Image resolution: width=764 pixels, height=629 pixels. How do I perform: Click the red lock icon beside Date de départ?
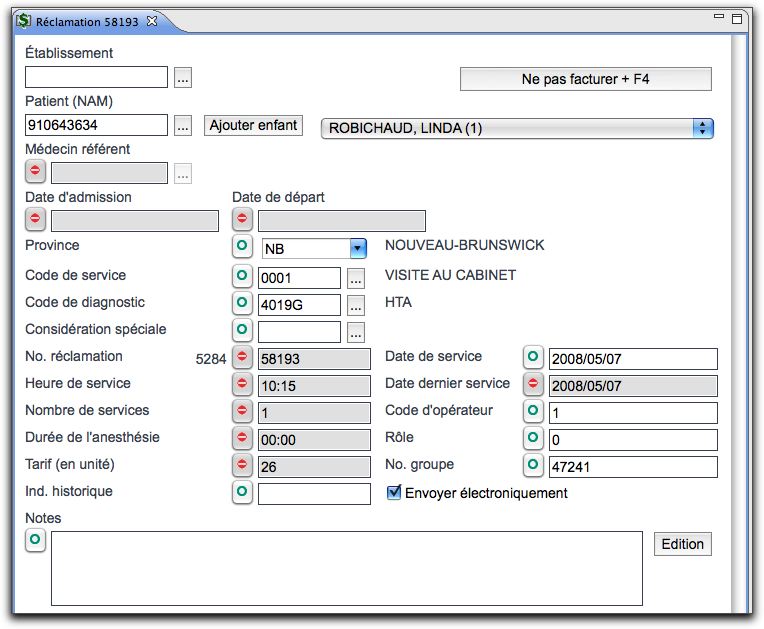tap(242, 219)
